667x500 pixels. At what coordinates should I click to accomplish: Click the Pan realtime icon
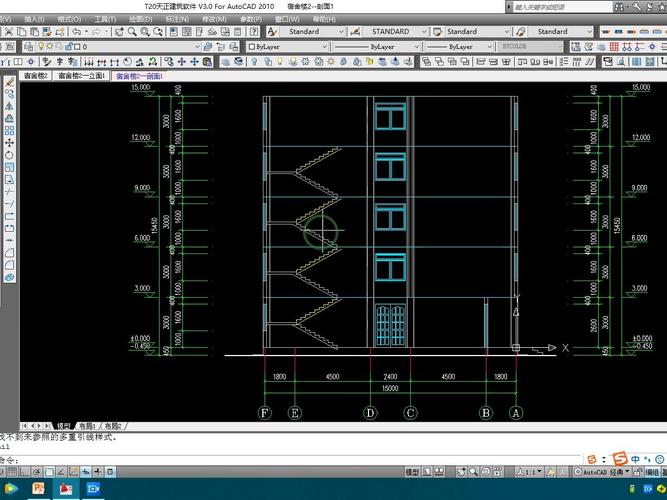(x=120, y=32)
